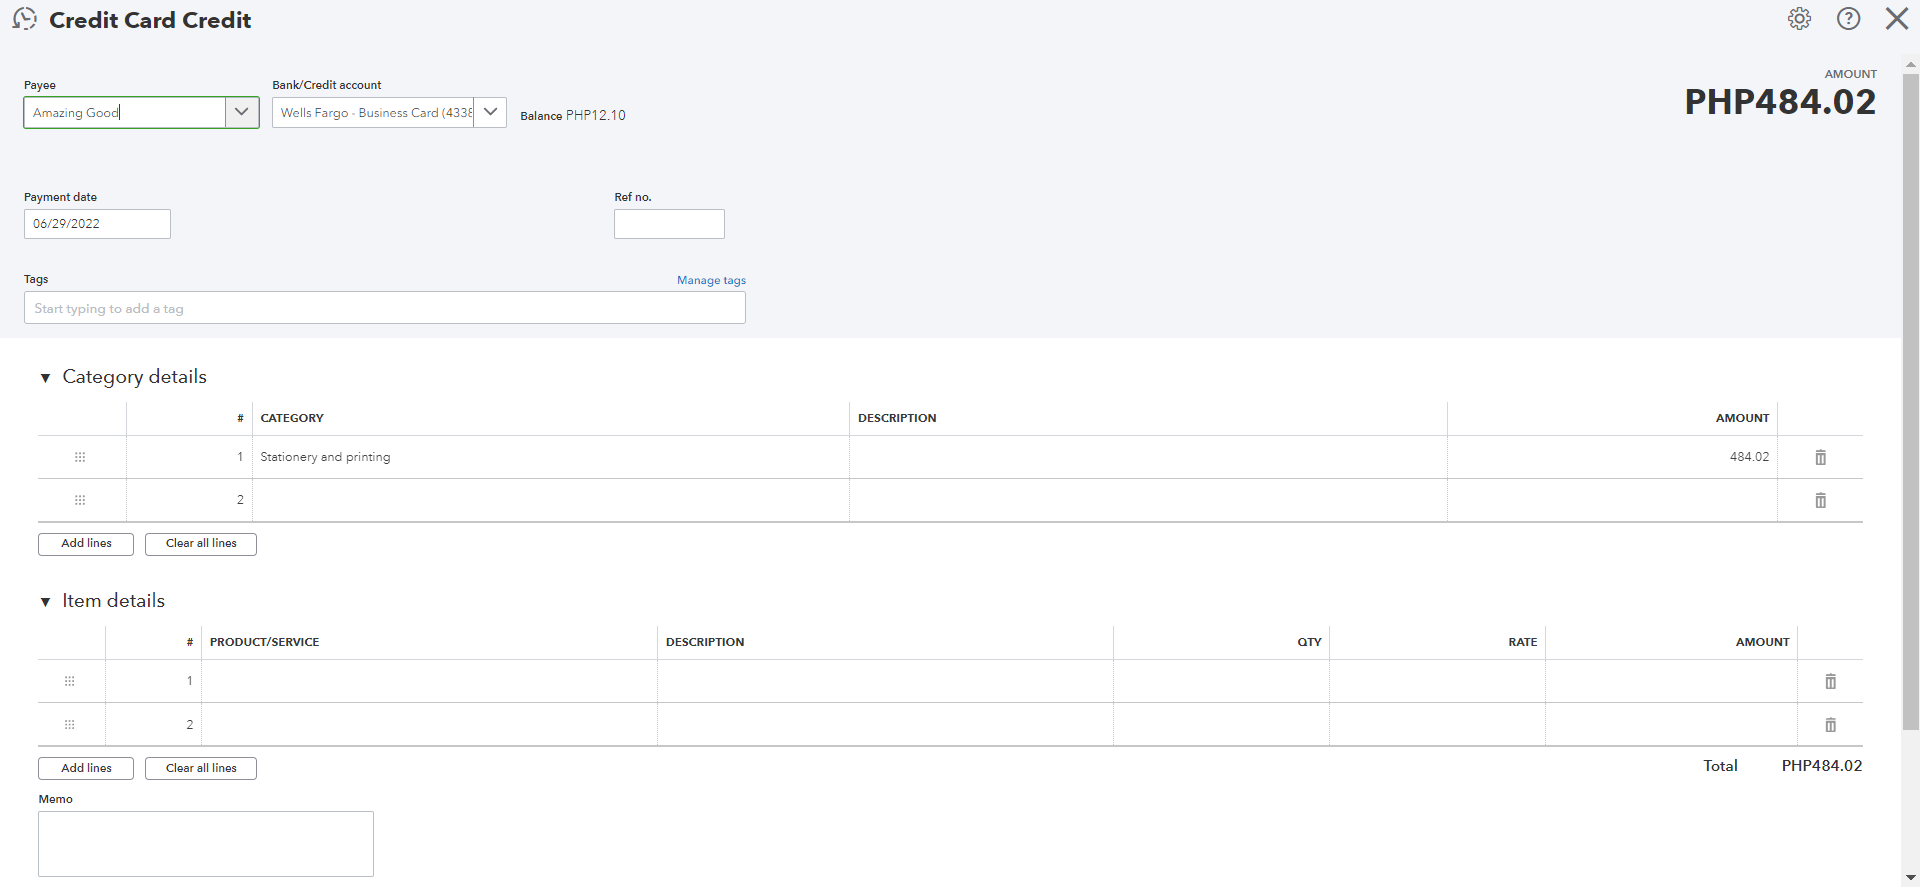1920x887 pixels.
Task: Delete category line 1 with trash icon
Action: [1820, 457]
